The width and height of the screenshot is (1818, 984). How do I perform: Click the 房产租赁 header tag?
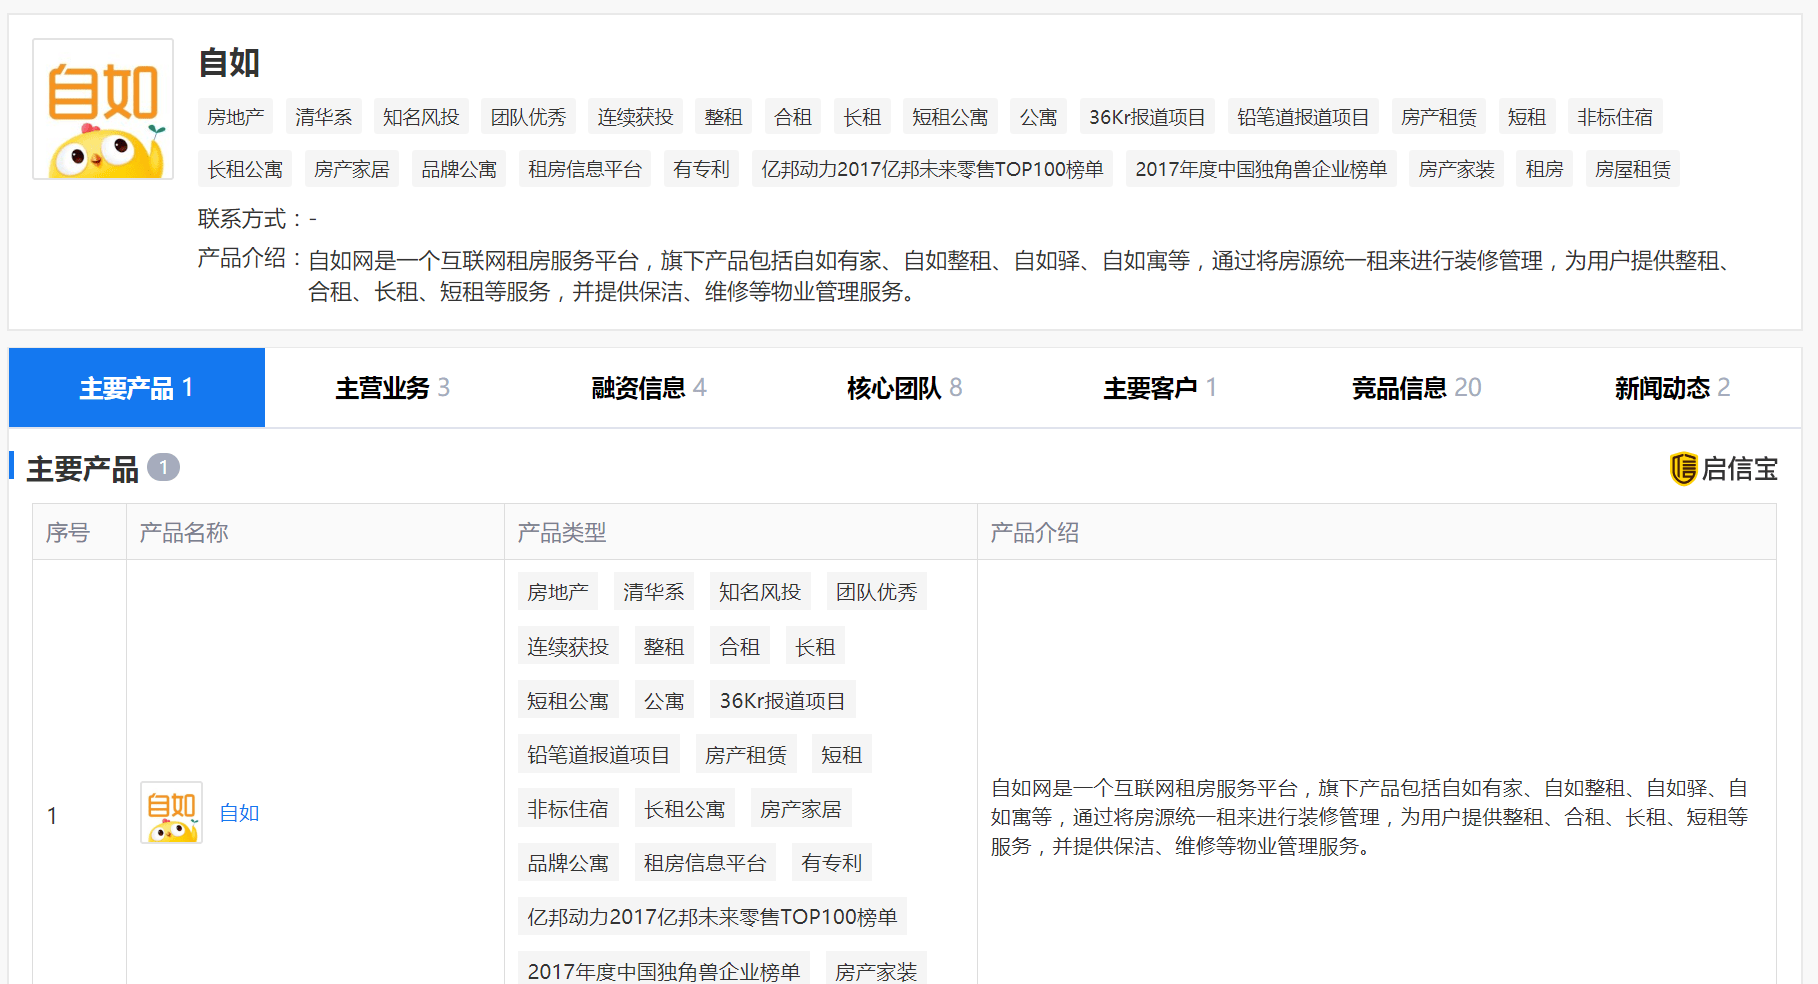click(x=1439, y=117)
